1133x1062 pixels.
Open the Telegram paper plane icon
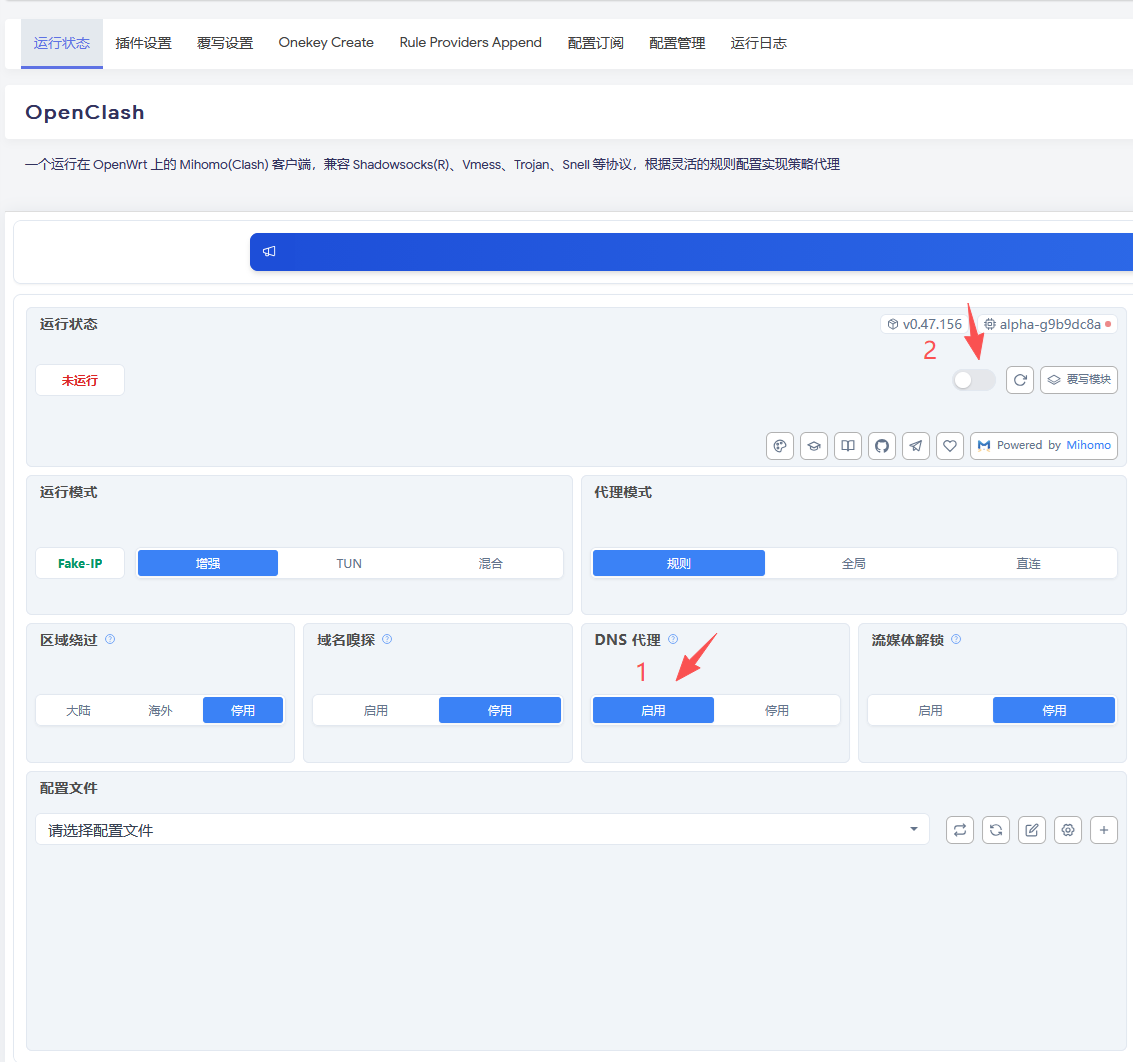tap(916, 446)
